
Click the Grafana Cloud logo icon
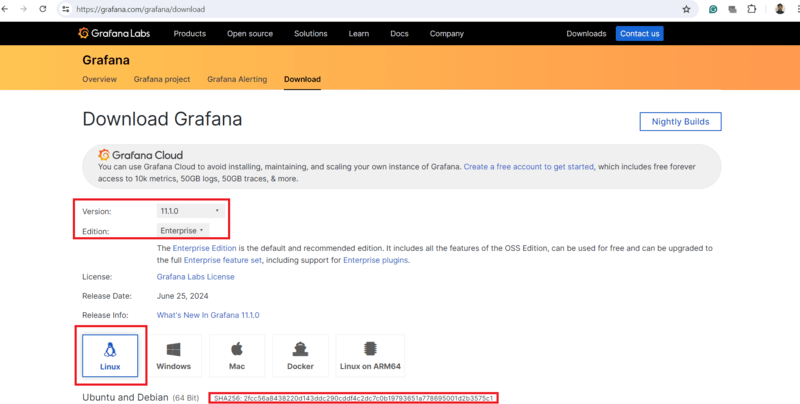104,155
